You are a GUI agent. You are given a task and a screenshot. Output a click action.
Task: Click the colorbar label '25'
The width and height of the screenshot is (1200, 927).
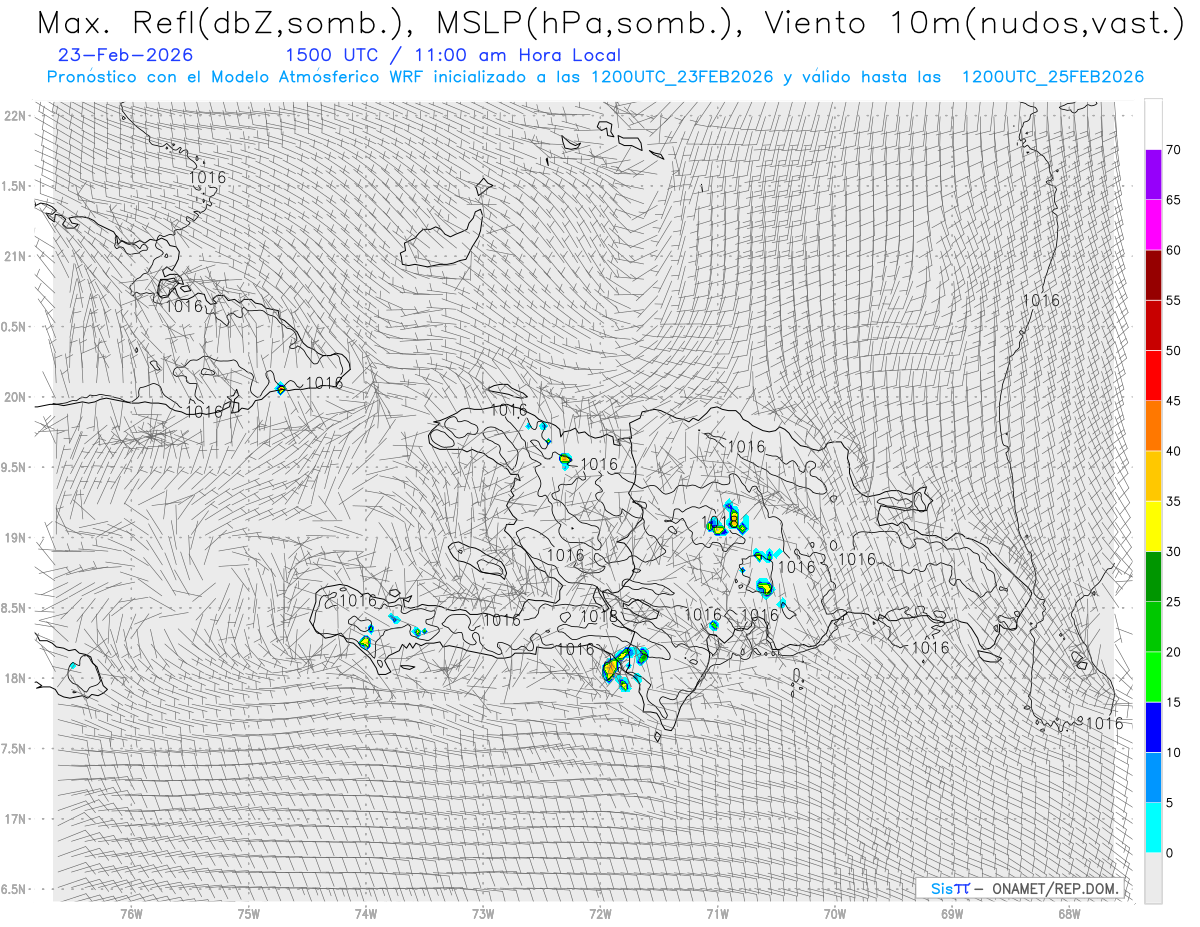coord(1173,602)
